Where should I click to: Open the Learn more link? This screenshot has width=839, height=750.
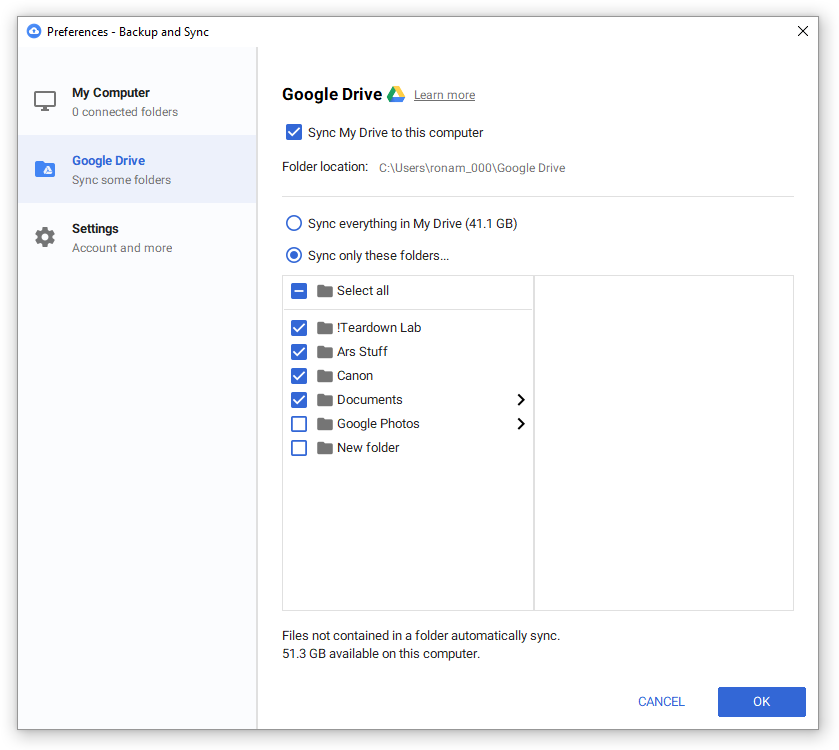tap(444, 95)
